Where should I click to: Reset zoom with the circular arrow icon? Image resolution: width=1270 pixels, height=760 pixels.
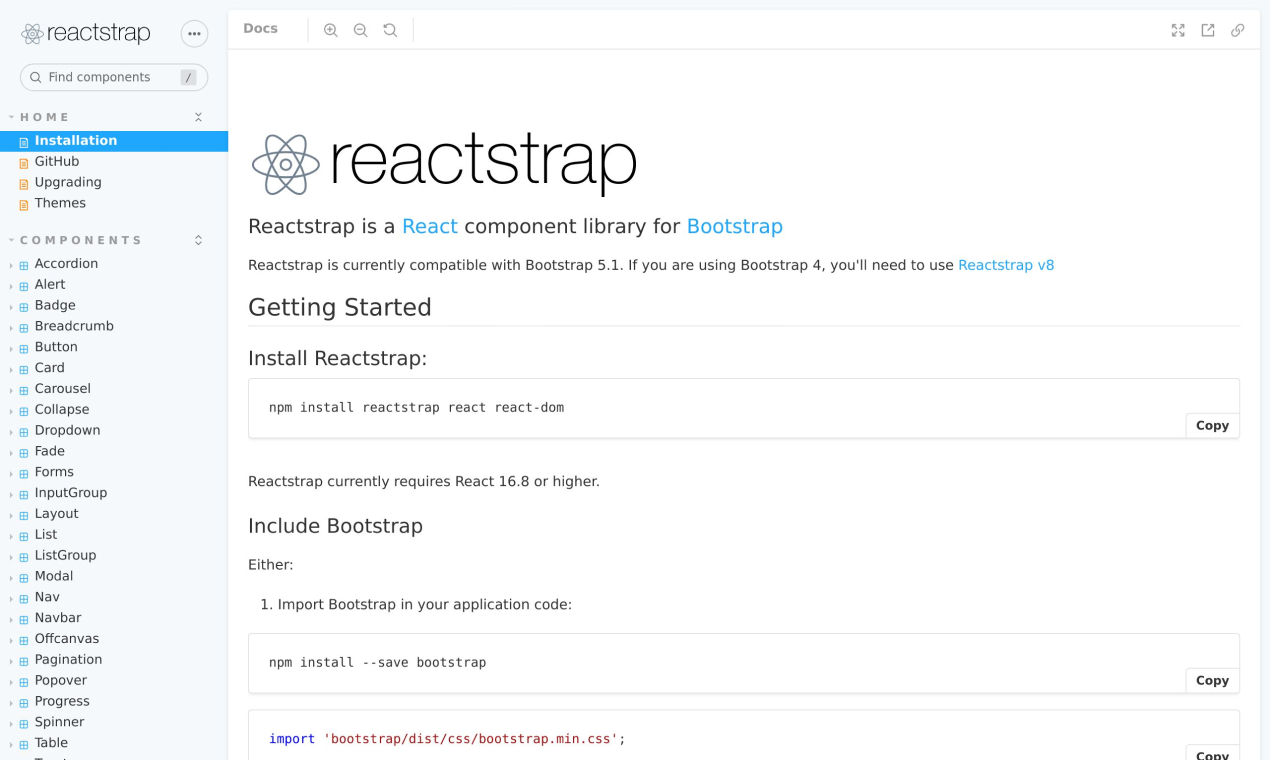[x=391, y=30]
